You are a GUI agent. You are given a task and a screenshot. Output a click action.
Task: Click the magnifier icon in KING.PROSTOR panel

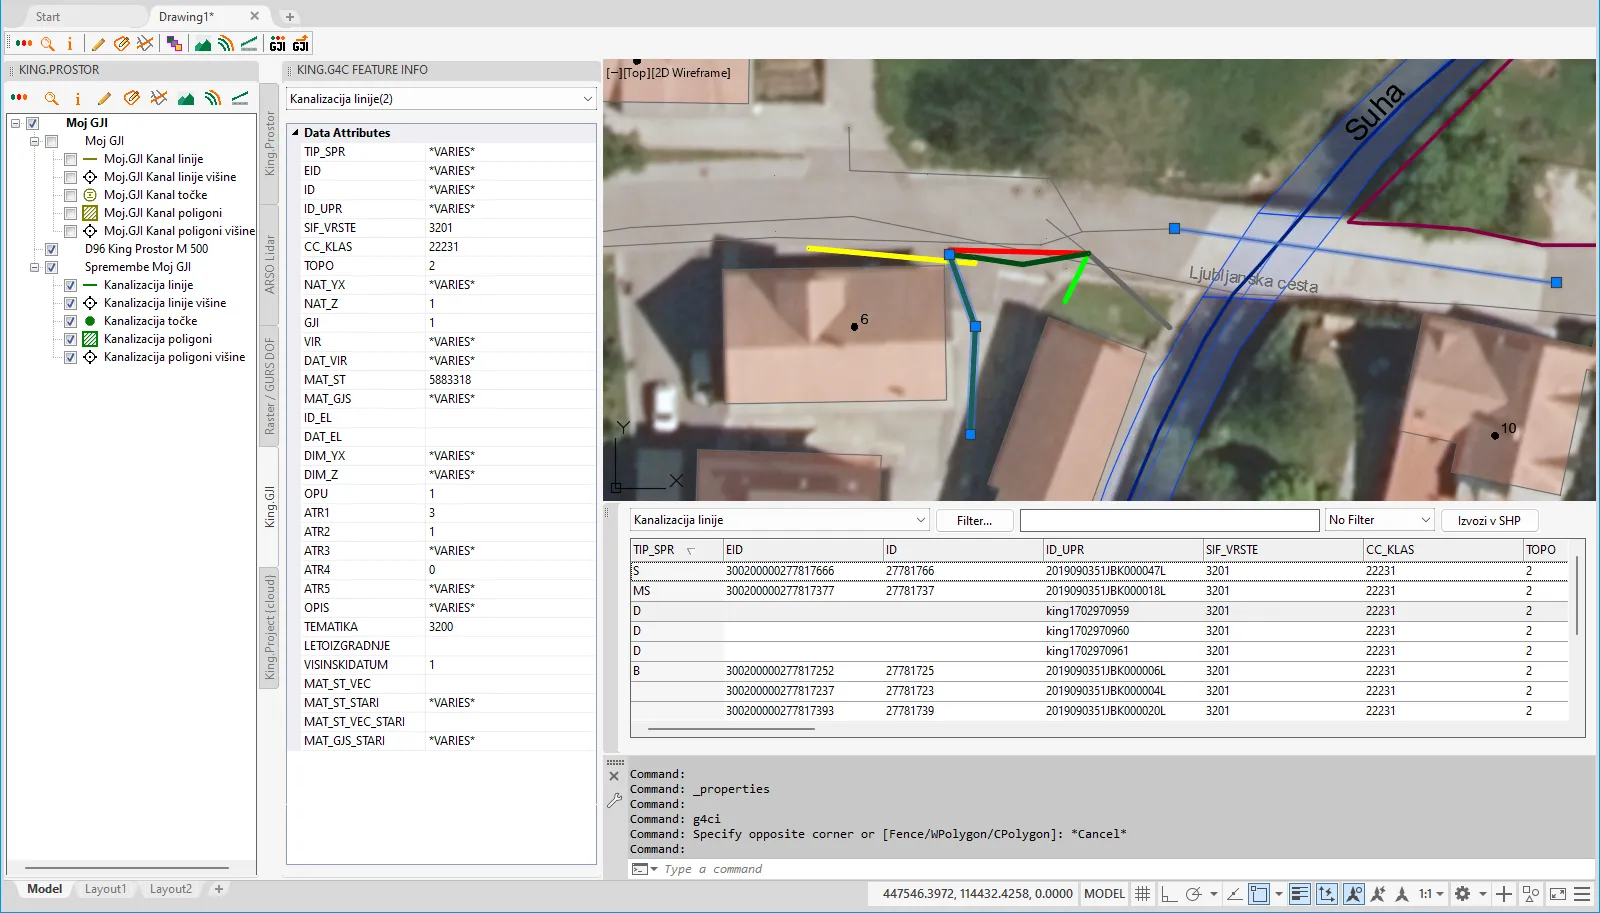point(51,98)
